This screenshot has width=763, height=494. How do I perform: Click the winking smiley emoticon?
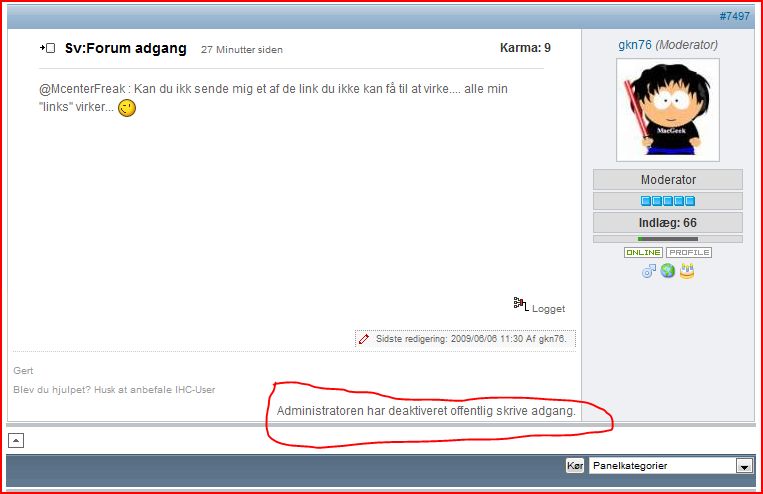127,108
